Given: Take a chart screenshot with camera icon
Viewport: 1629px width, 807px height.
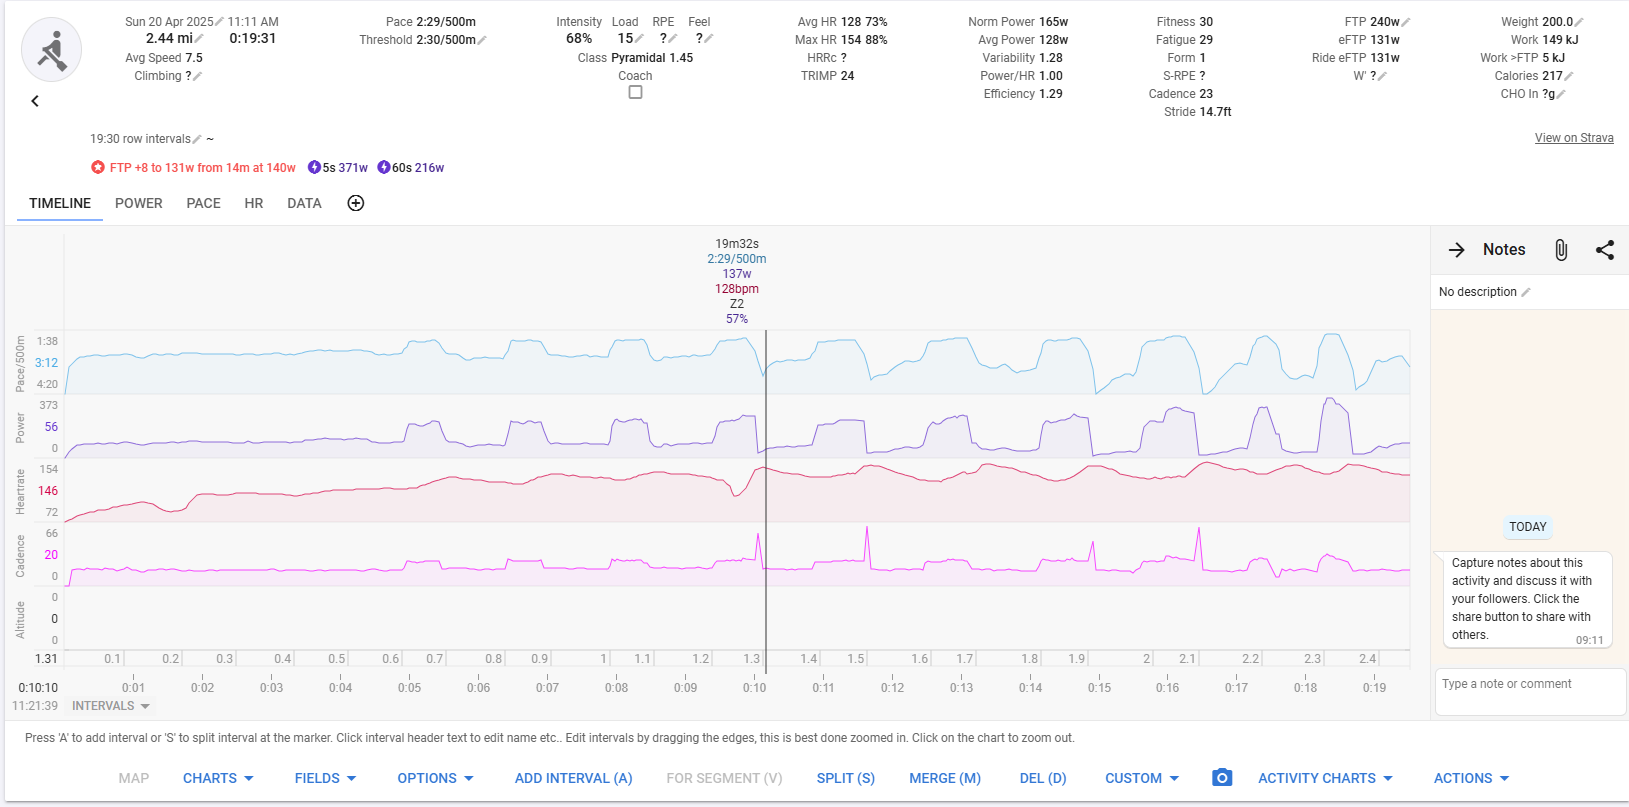Looking at the screenshot, I should pos(1222,778).
